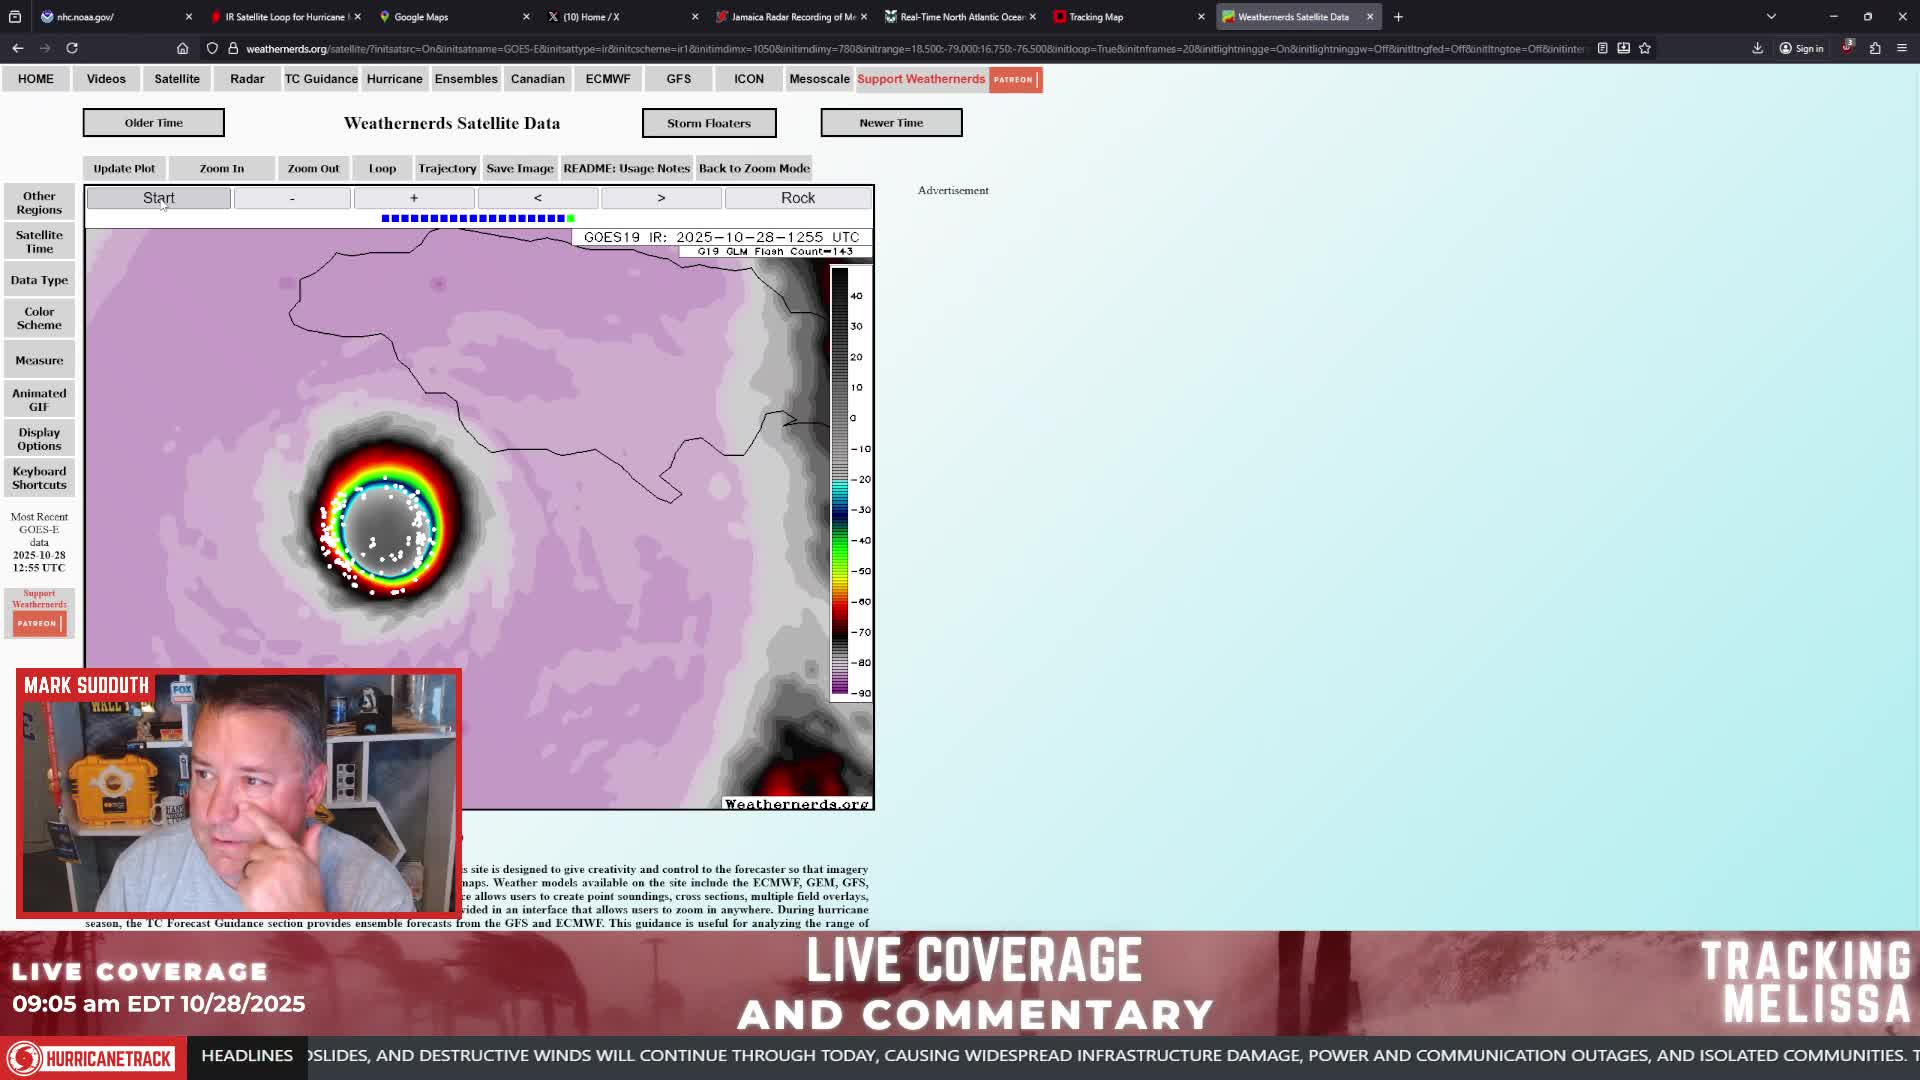Start the satellite loop animation
Image resolution: width=1920 pixels, height=1080 pixels.
(x=159, y=198)
